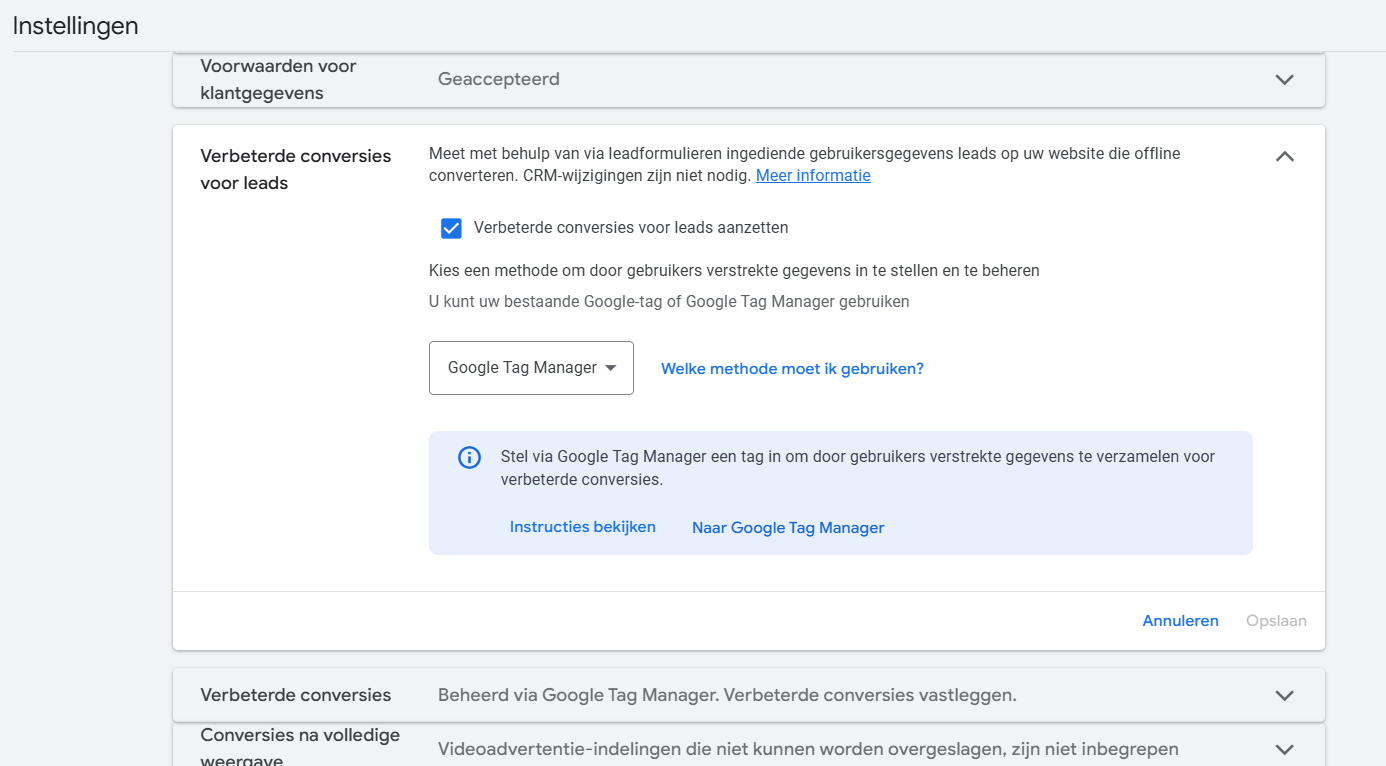Click 'Kies een methode om door gebruikers' text
This screenshot has width=1386, height=766.
click(734, 271)
